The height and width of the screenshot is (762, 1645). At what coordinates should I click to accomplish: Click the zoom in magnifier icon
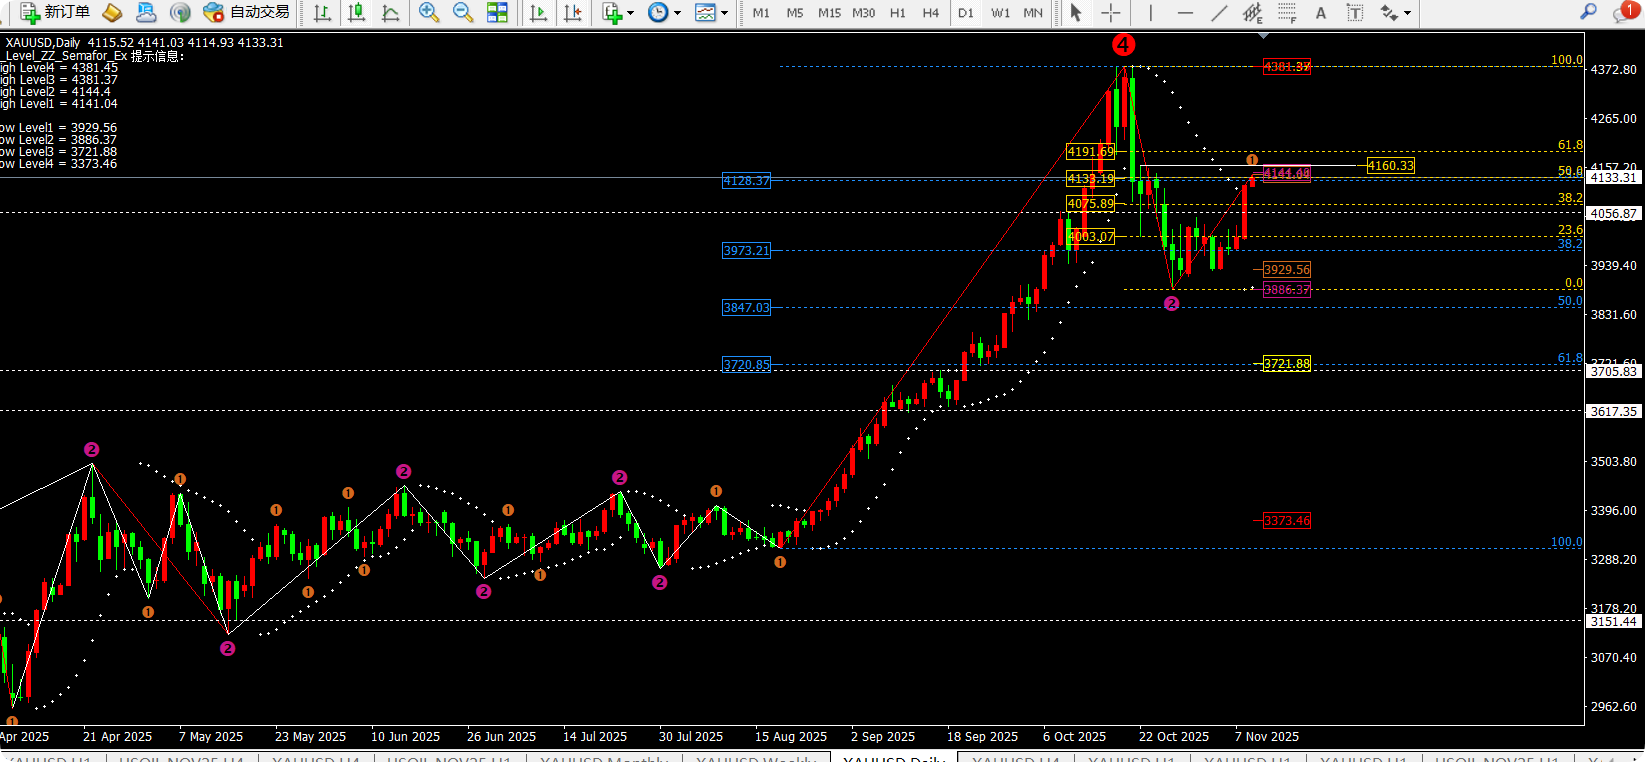[x=429, y=12]
